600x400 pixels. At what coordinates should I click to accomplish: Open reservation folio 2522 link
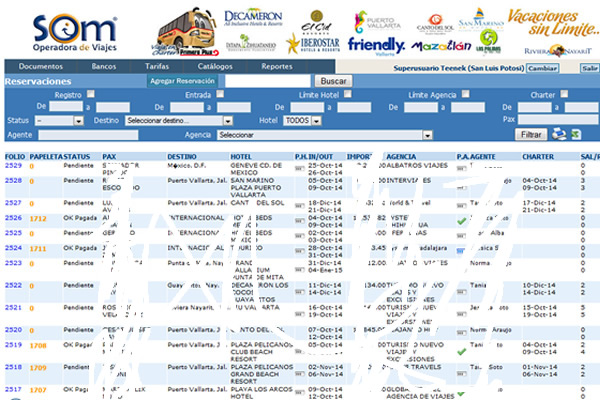point(13,285)
